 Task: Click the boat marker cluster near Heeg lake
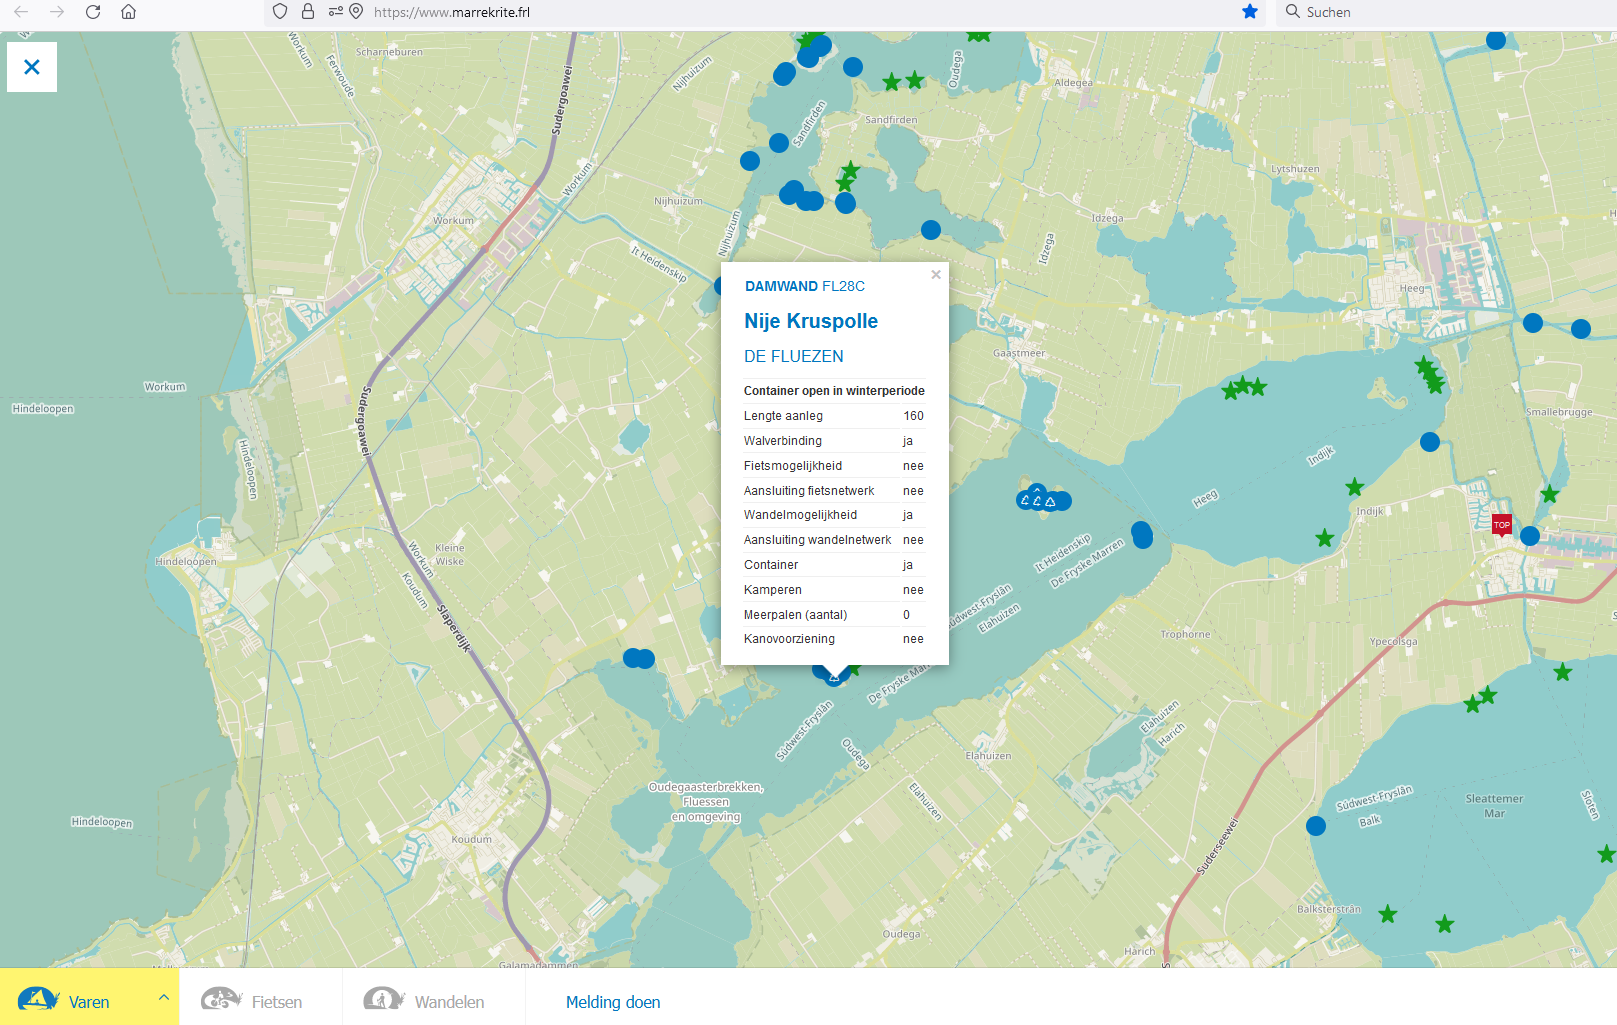1040,499
